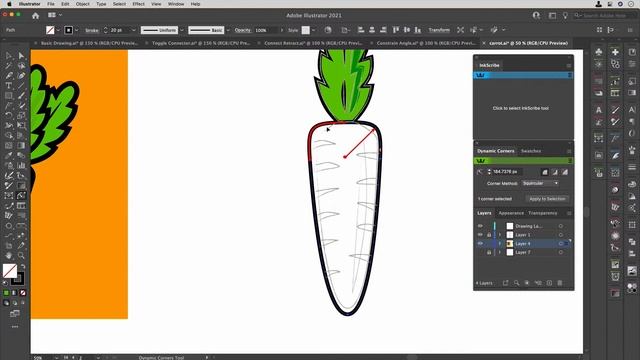Image resolution: width=640 pixels, height=360 pixels.
Task: Select the Selection arrow tool
Action: (9, 56)
